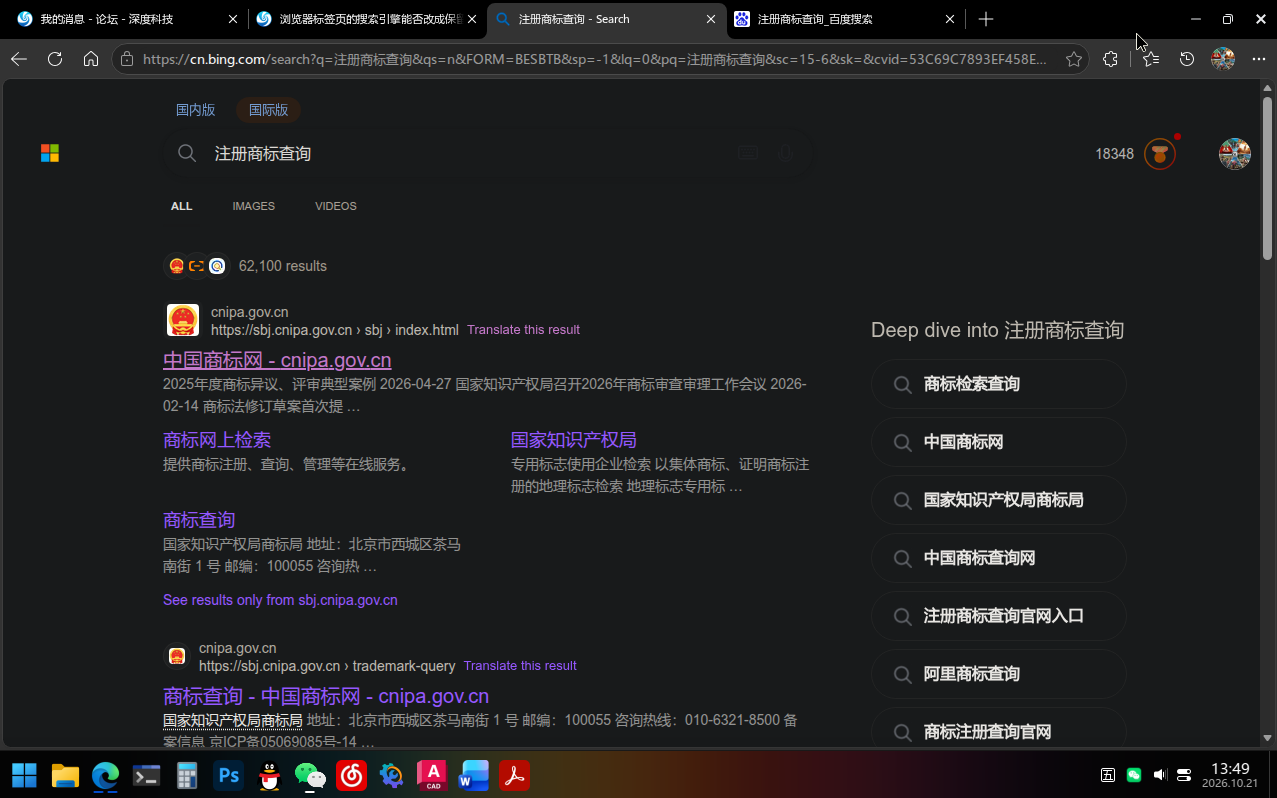Open File Explorer from taskbar
The height and width of the screenshot is (798, 1277).
click(x=65, y=775)
